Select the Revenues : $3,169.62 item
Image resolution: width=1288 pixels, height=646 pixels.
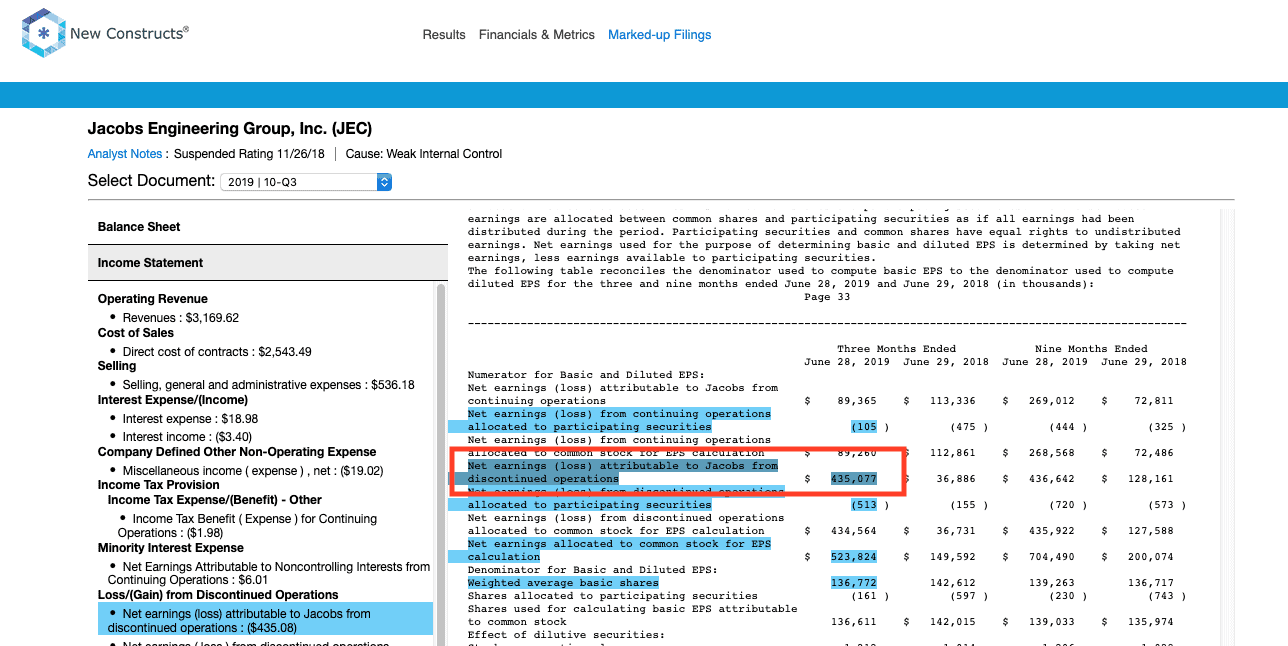(x=181, y=318)
